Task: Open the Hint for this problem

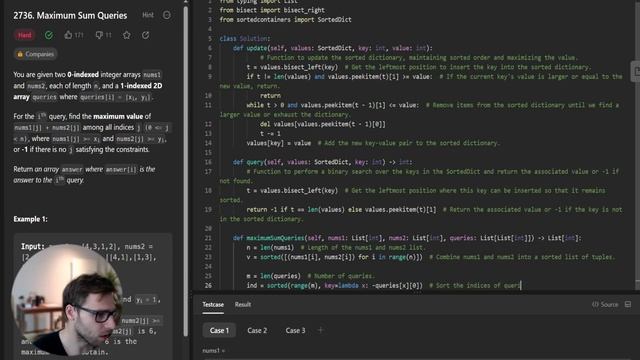Action: tap(148, 15)
